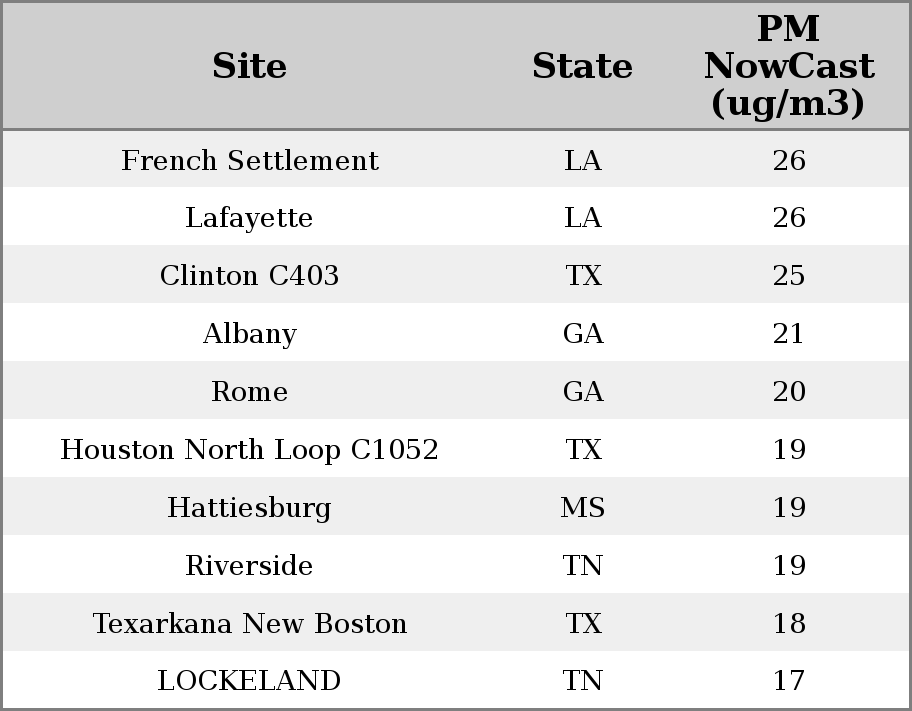Click the GA state cell for Albany
Image resolution: width=912 pixels, height=711 pixels.
583,334
